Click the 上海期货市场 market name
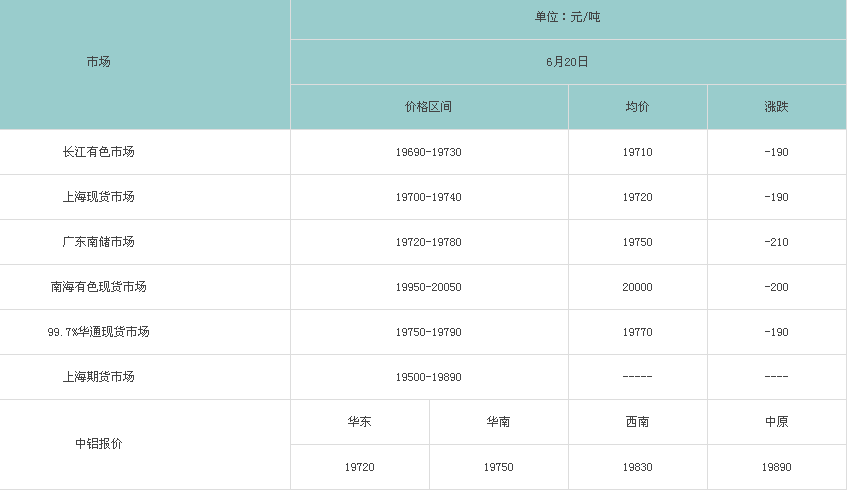Screen dimensions: 849x491 click(98, 377)
